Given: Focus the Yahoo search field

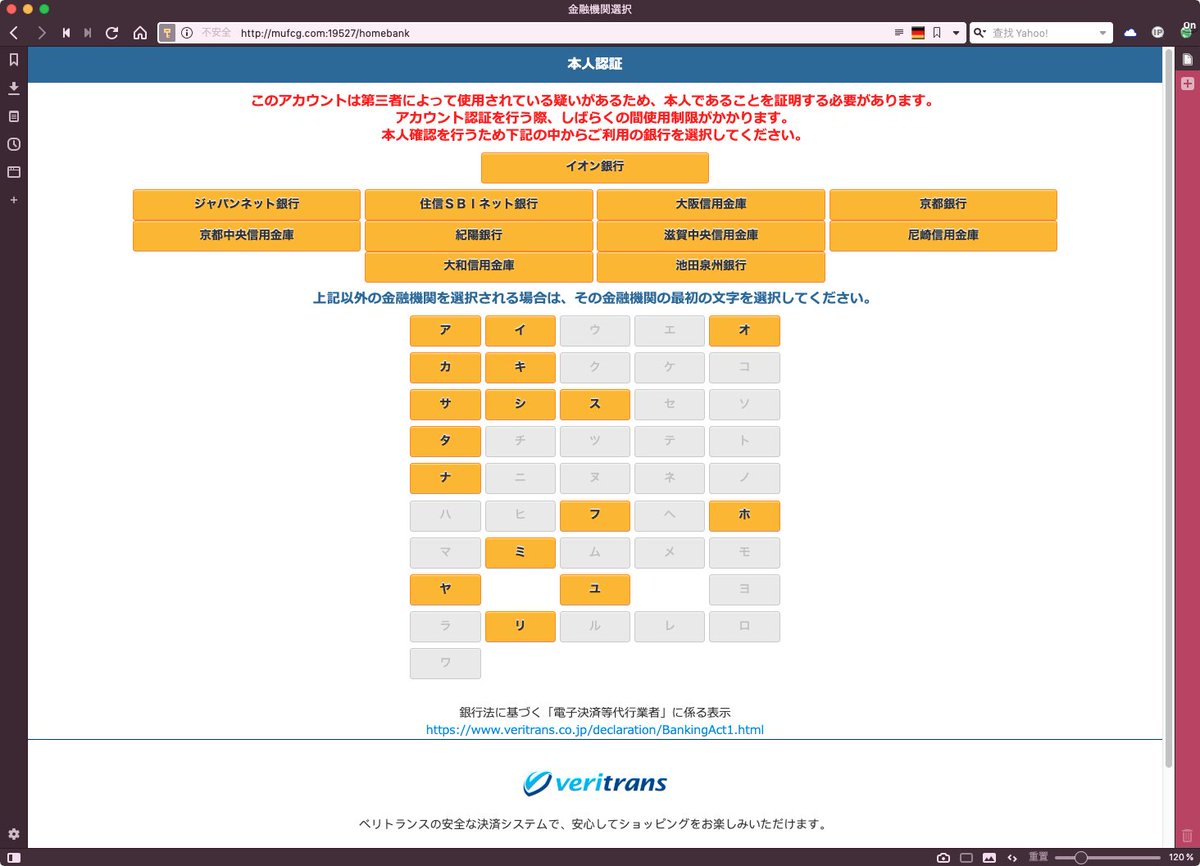Looking at the screenshot, I should (1042, 32).
